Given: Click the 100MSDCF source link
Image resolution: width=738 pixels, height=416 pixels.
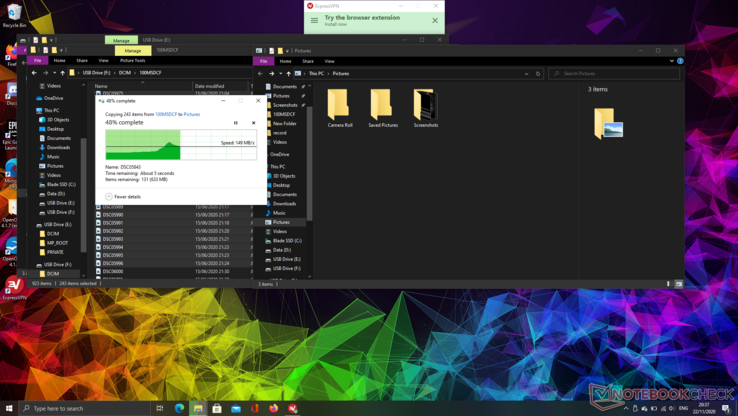Looking at the screenshot, I should tap(166, 114).
